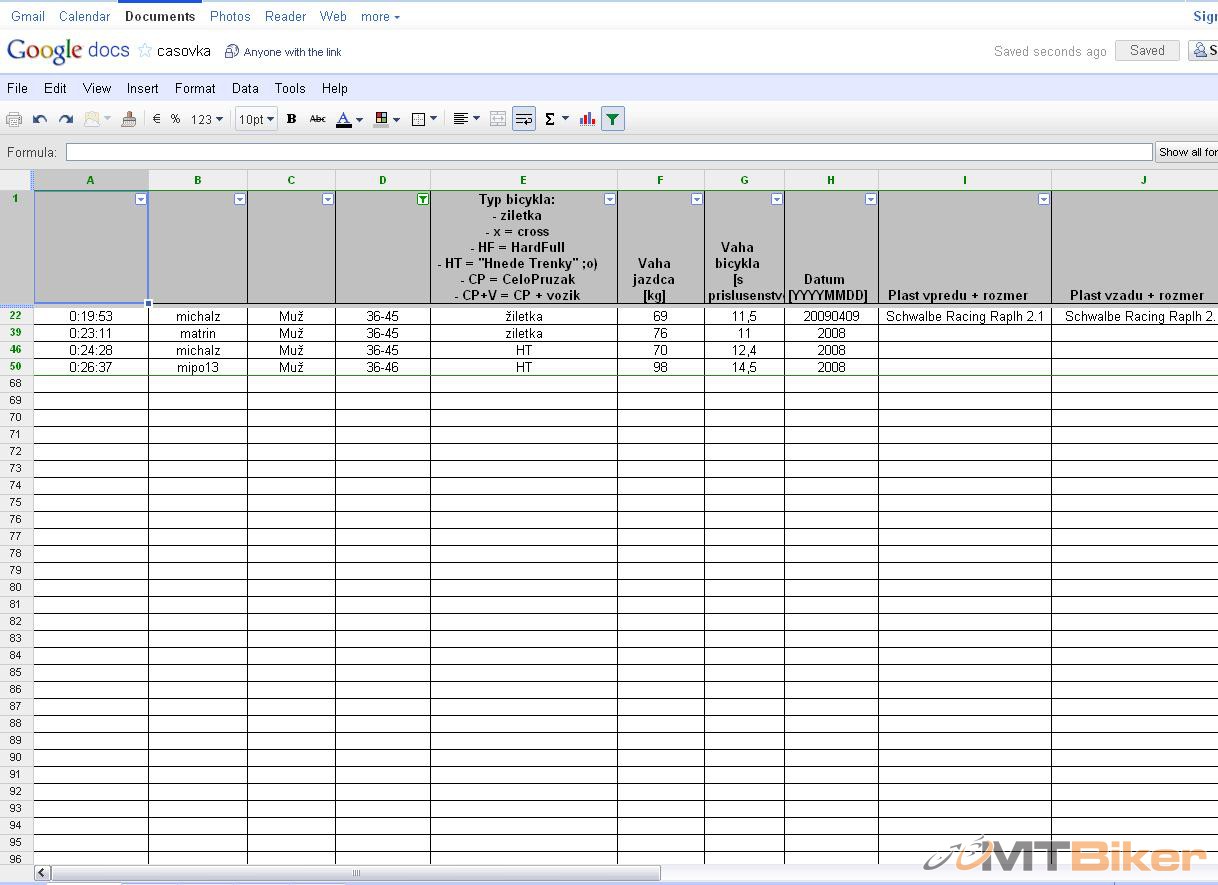Open the Gmail link
Image resolution: width=1218 pixels, height=885 pixels.
[x=28, y=17]
